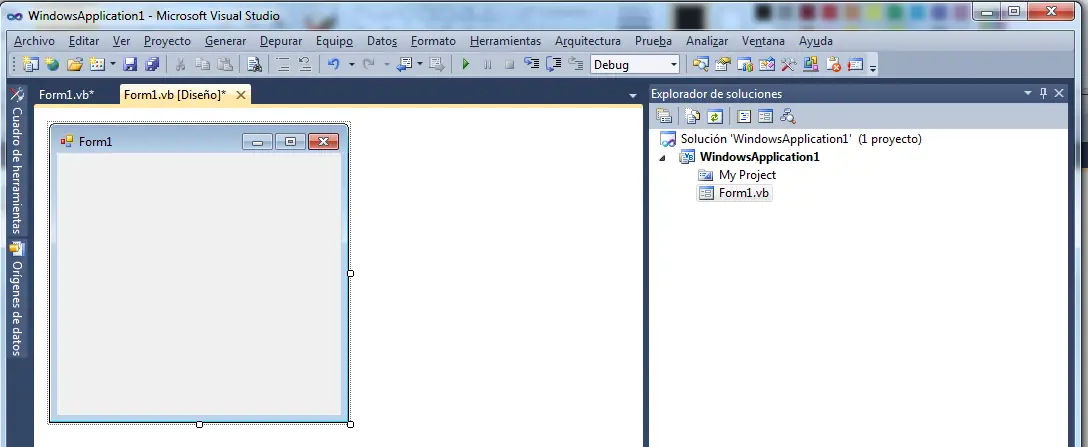Screen dimensions: 1088x447
Task: Open the Equipo menu
Action: pyautogui.click(x=334, y=41)
